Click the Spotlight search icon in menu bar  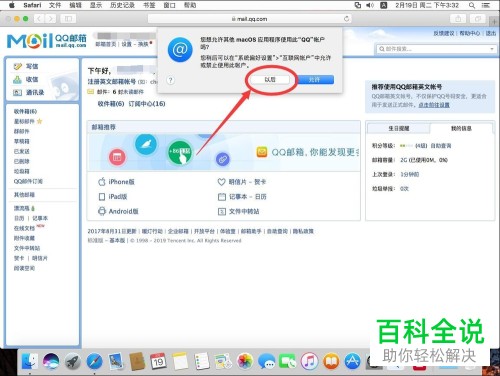coord(472,5)
